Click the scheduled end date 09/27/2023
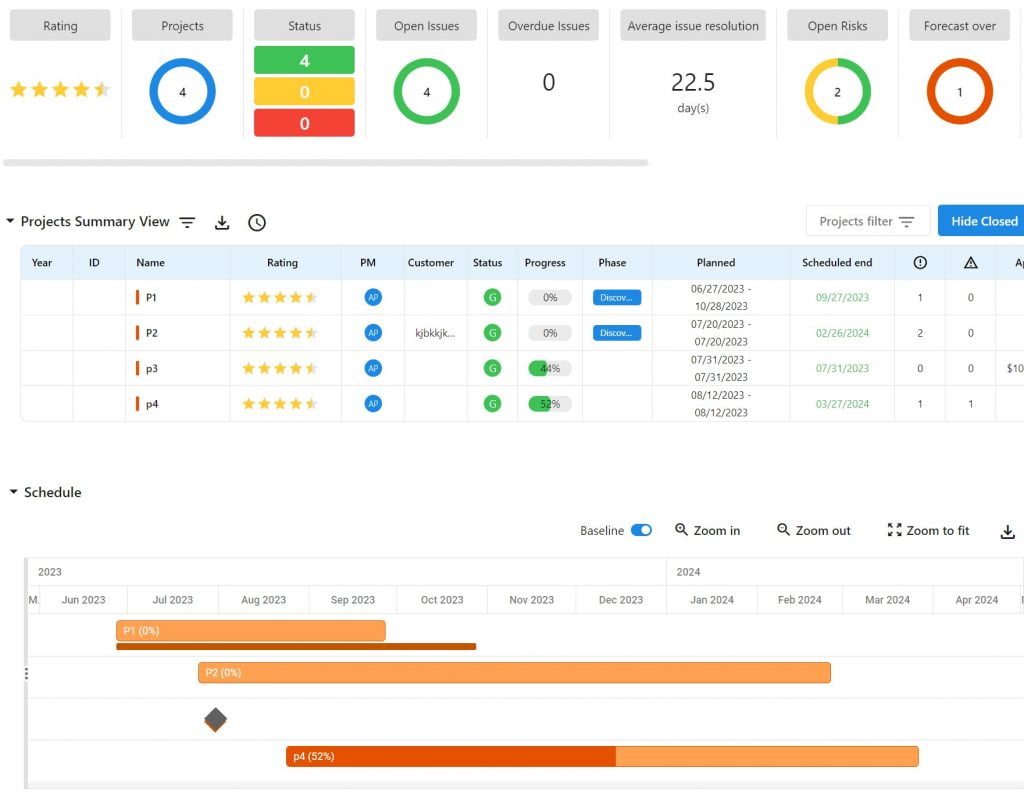 pos(842,297)
